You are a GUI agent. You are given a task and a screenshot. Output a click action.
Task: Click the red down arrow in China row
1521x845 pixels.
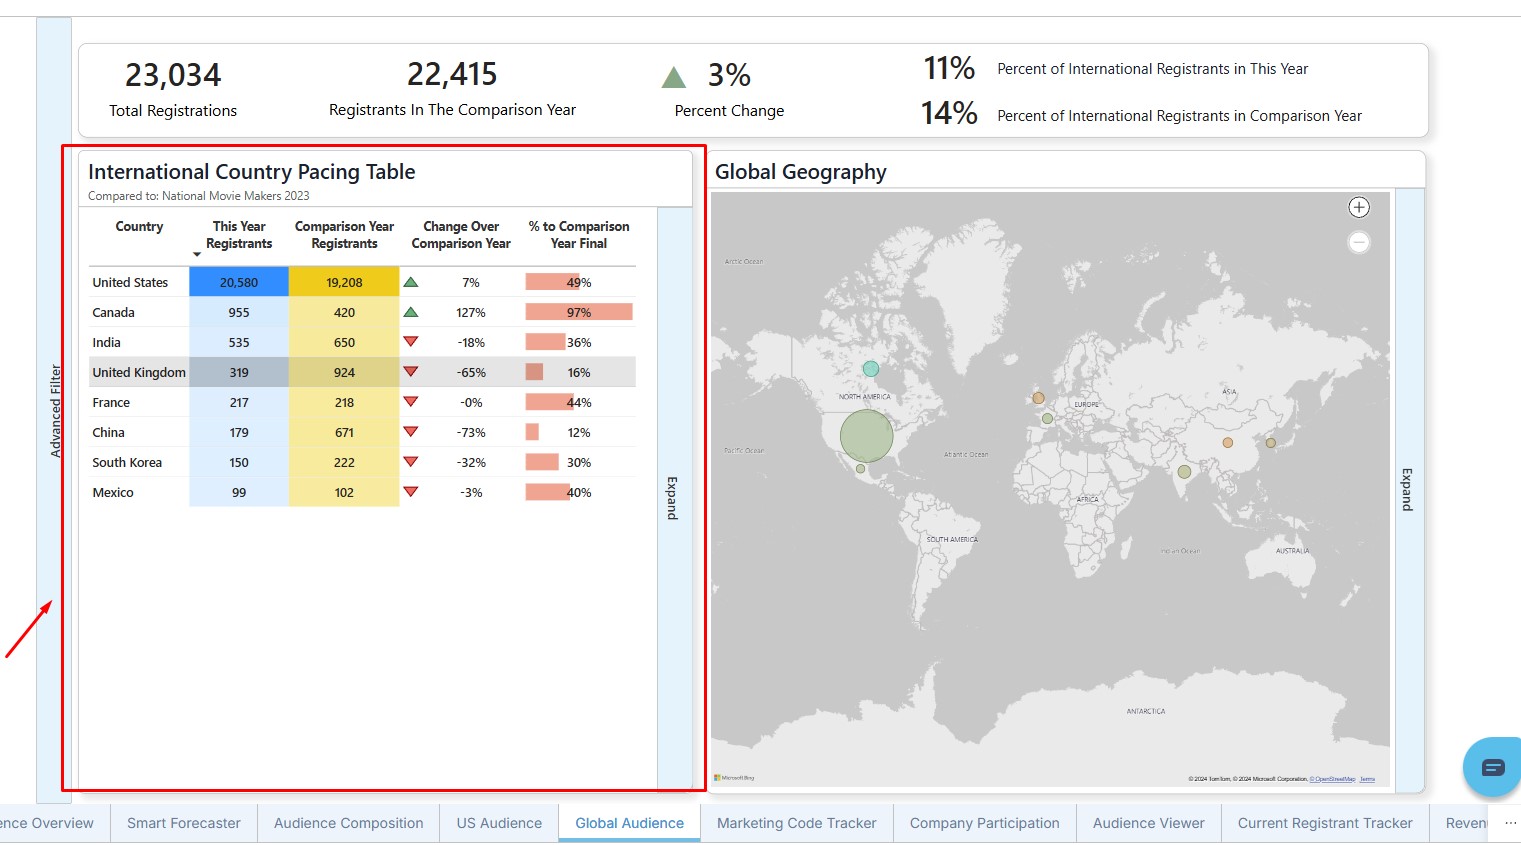pyautogui.click(x=410, y=432)
